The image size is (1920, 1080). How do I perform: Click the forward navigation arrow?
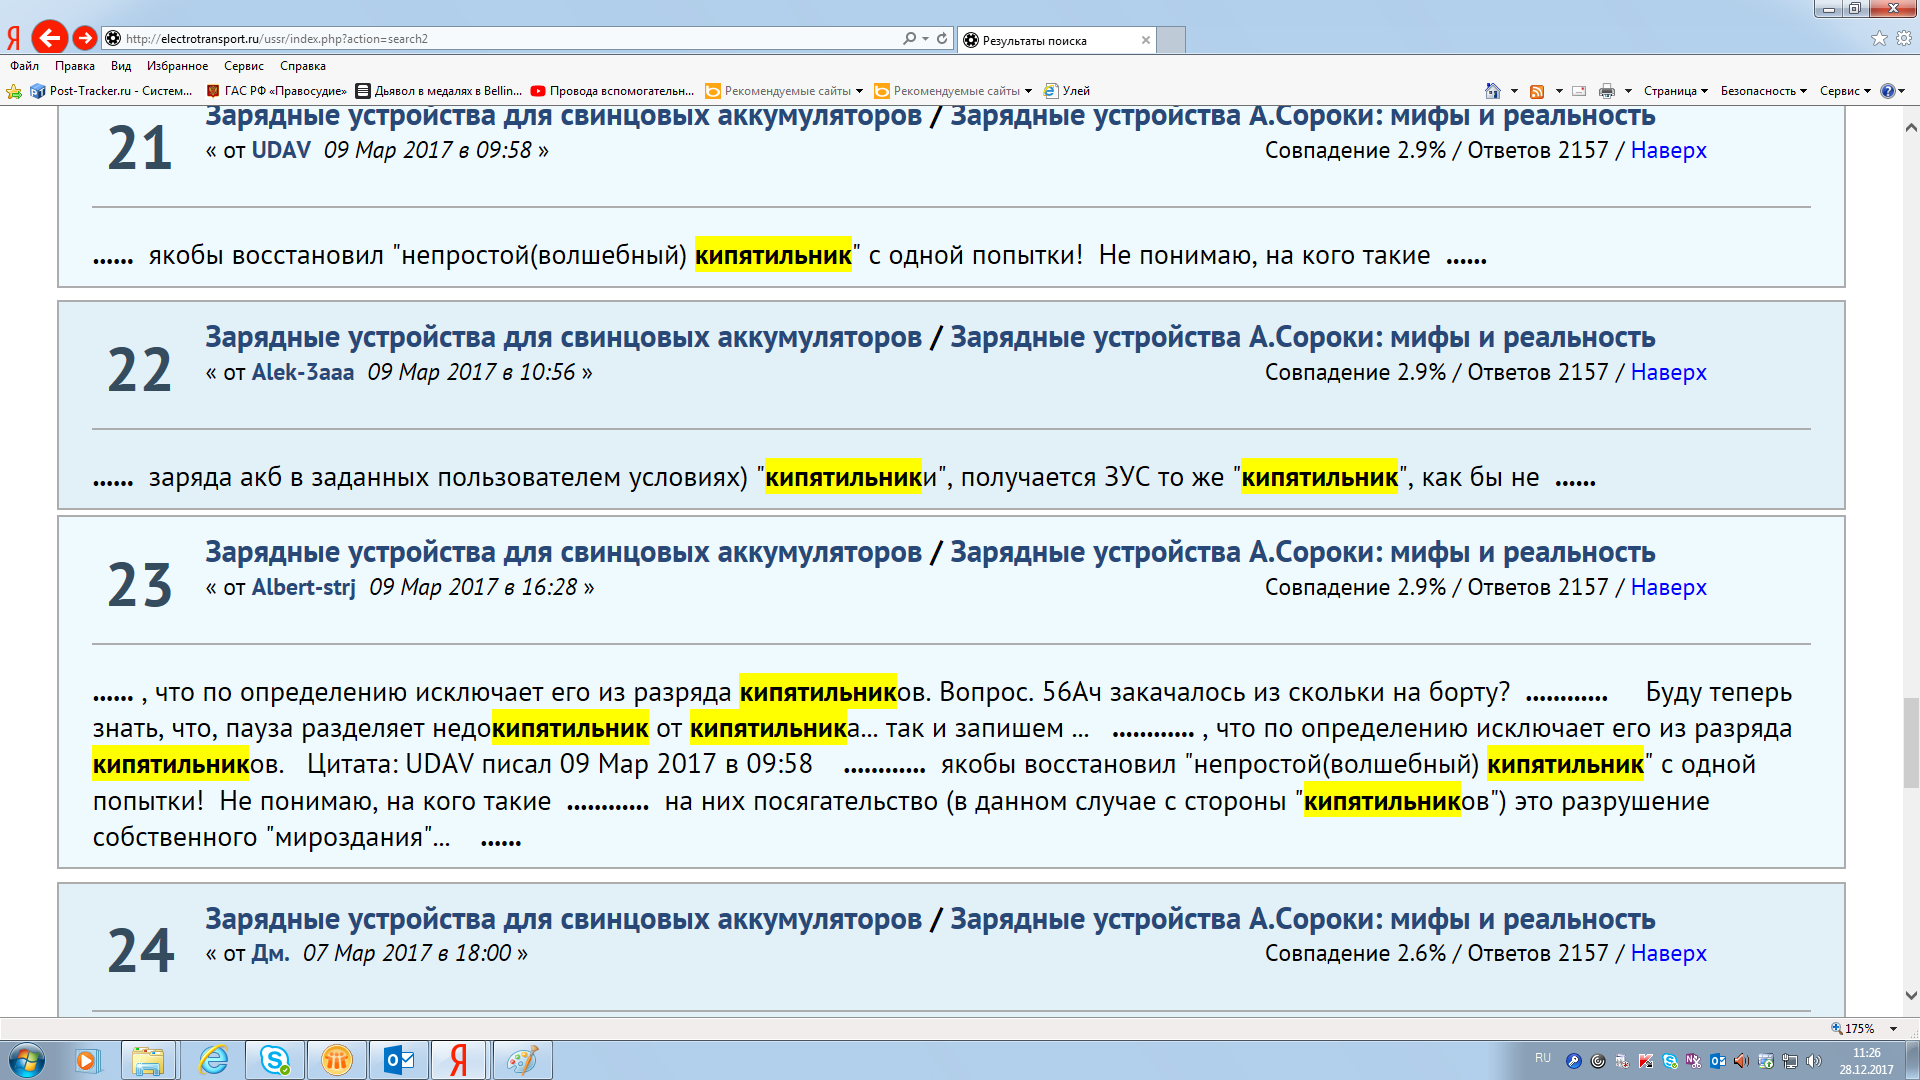[85, 38]
